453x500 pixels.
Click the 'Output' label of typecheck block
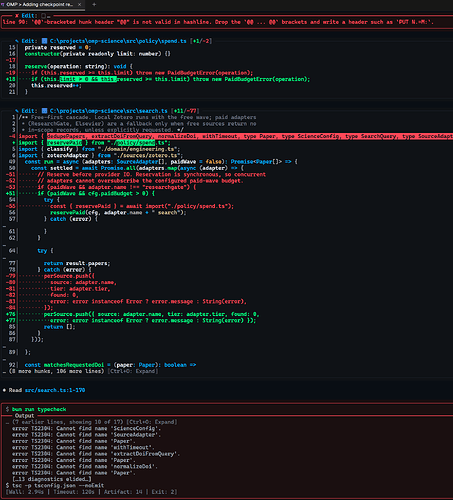pyautogui.click(x=24, y=416)
